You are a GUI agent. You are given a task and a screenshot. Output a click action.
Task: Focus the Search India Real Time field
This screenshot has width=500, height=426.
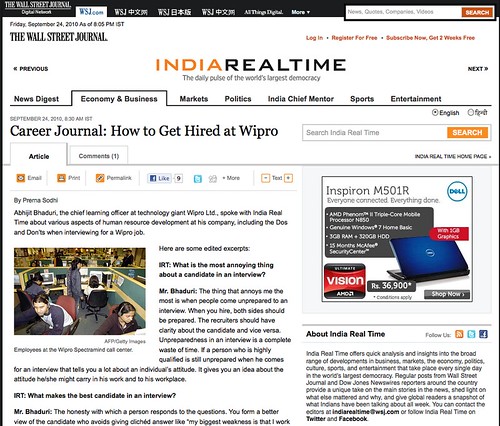[x=375, y=133]
